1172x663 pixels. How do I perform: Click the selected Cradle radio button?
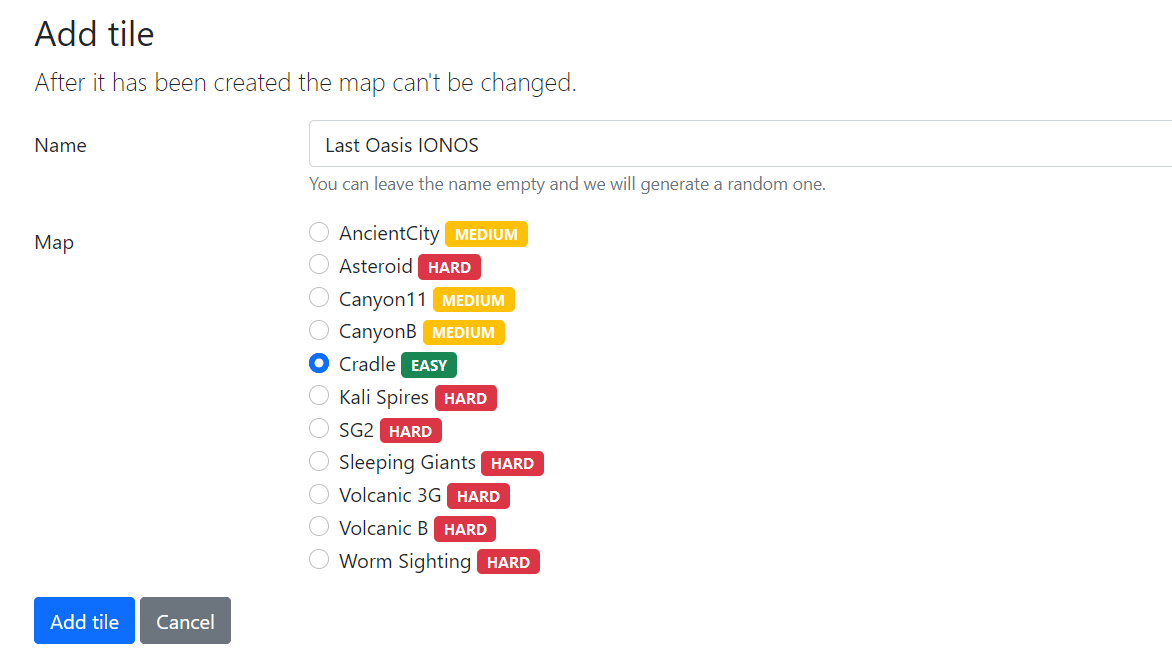coord(319,363)
